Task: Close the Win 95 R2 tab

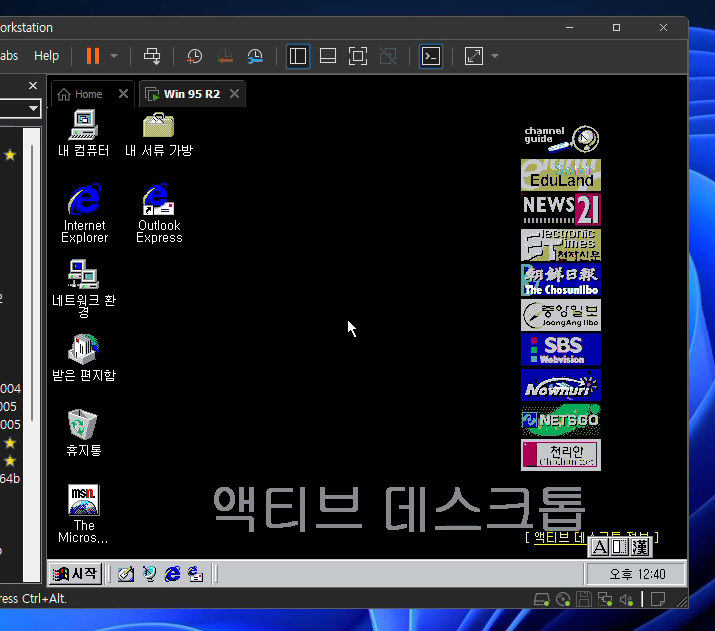Action: [x=234, y=93]
